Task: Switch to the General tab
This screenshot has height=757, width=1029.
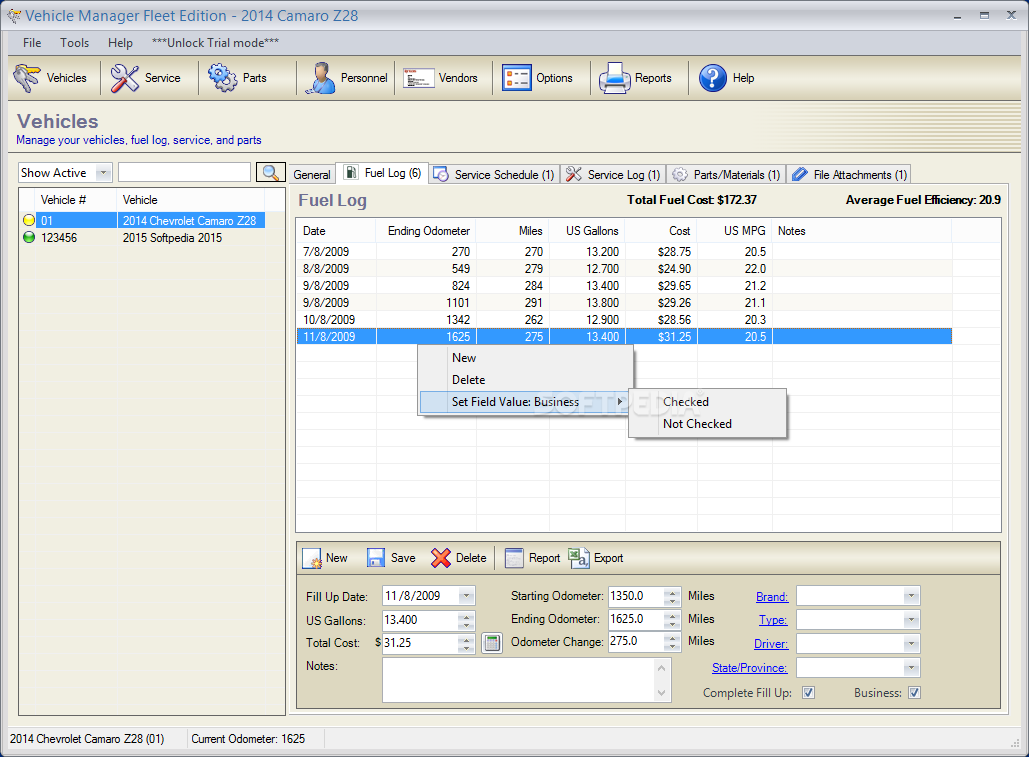Action: click(312, 174)
